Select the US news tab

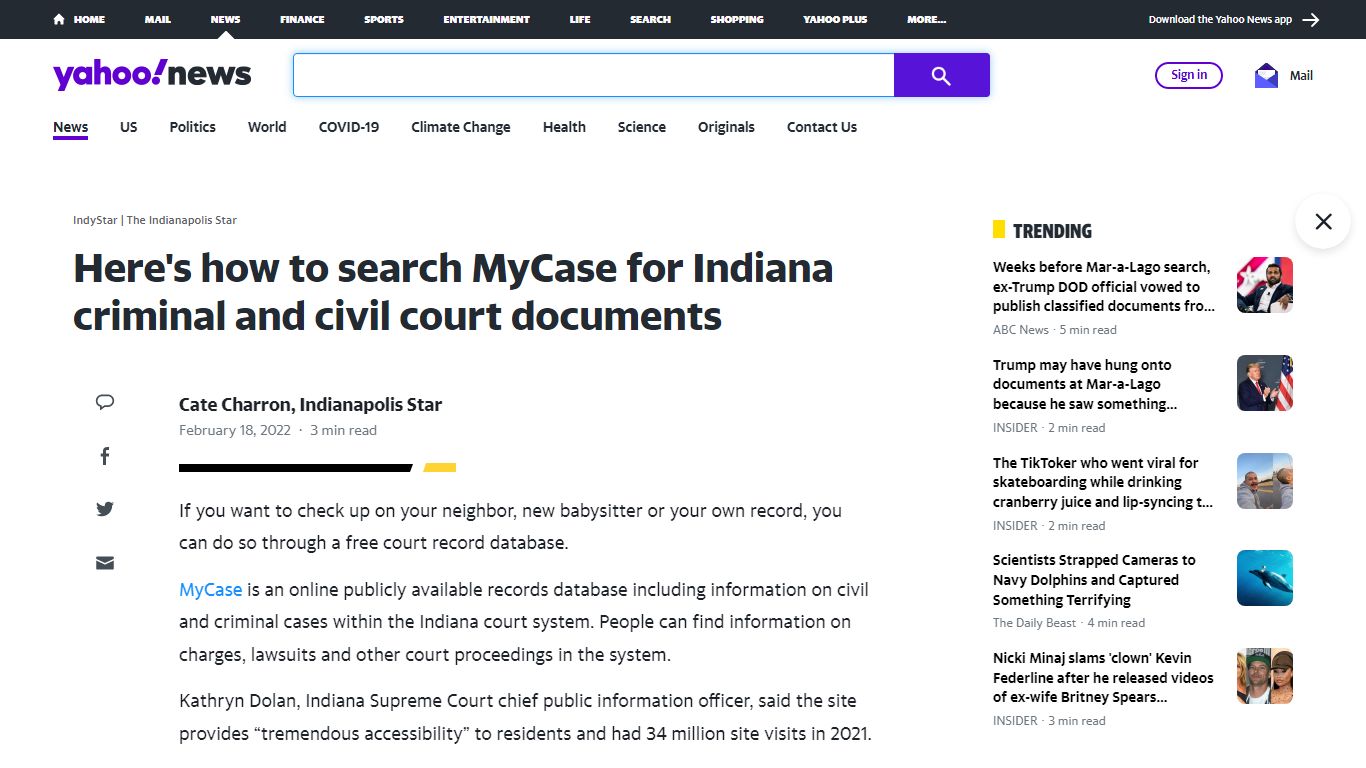129,127
